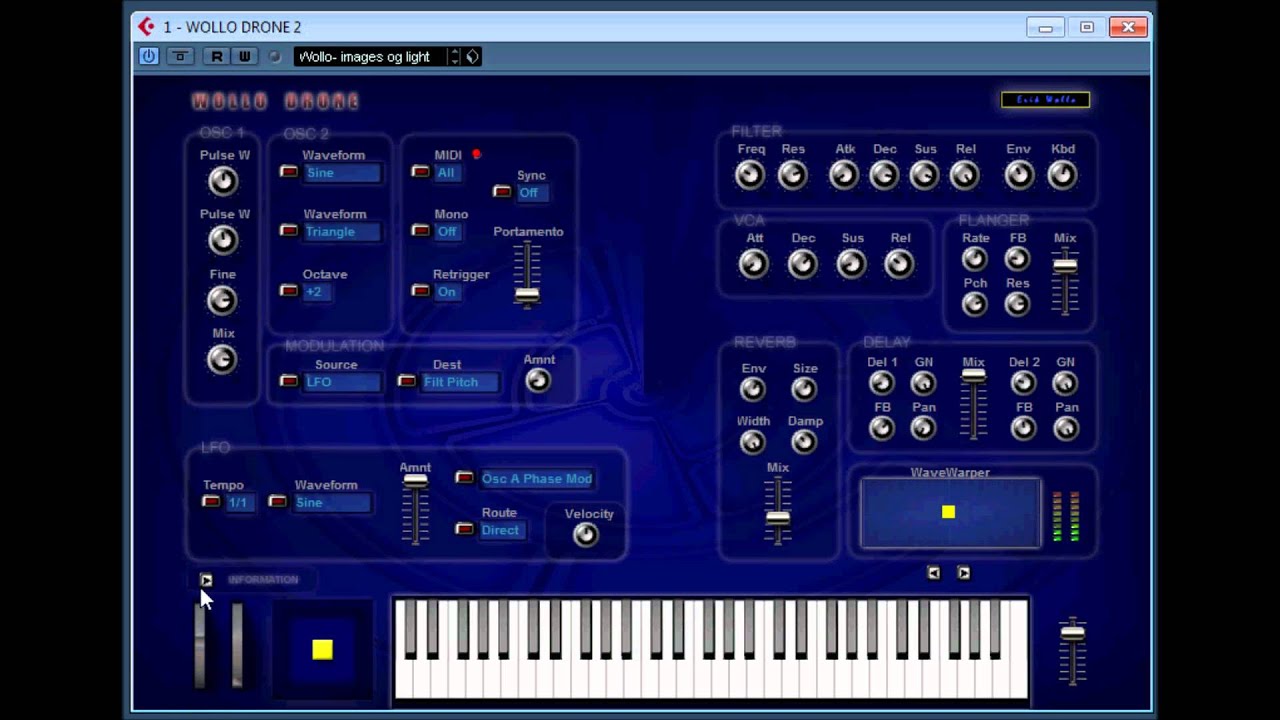The height and width of the screenshot is (720, 1280).
Task: Open the Triangle waveform value field
Action: [342, 232]
